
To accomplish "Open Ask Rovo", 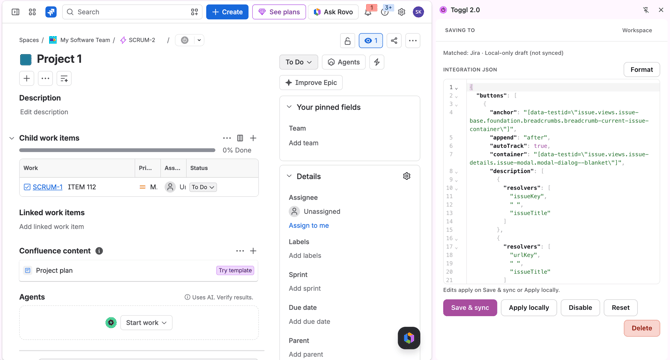I will (333, 12).
